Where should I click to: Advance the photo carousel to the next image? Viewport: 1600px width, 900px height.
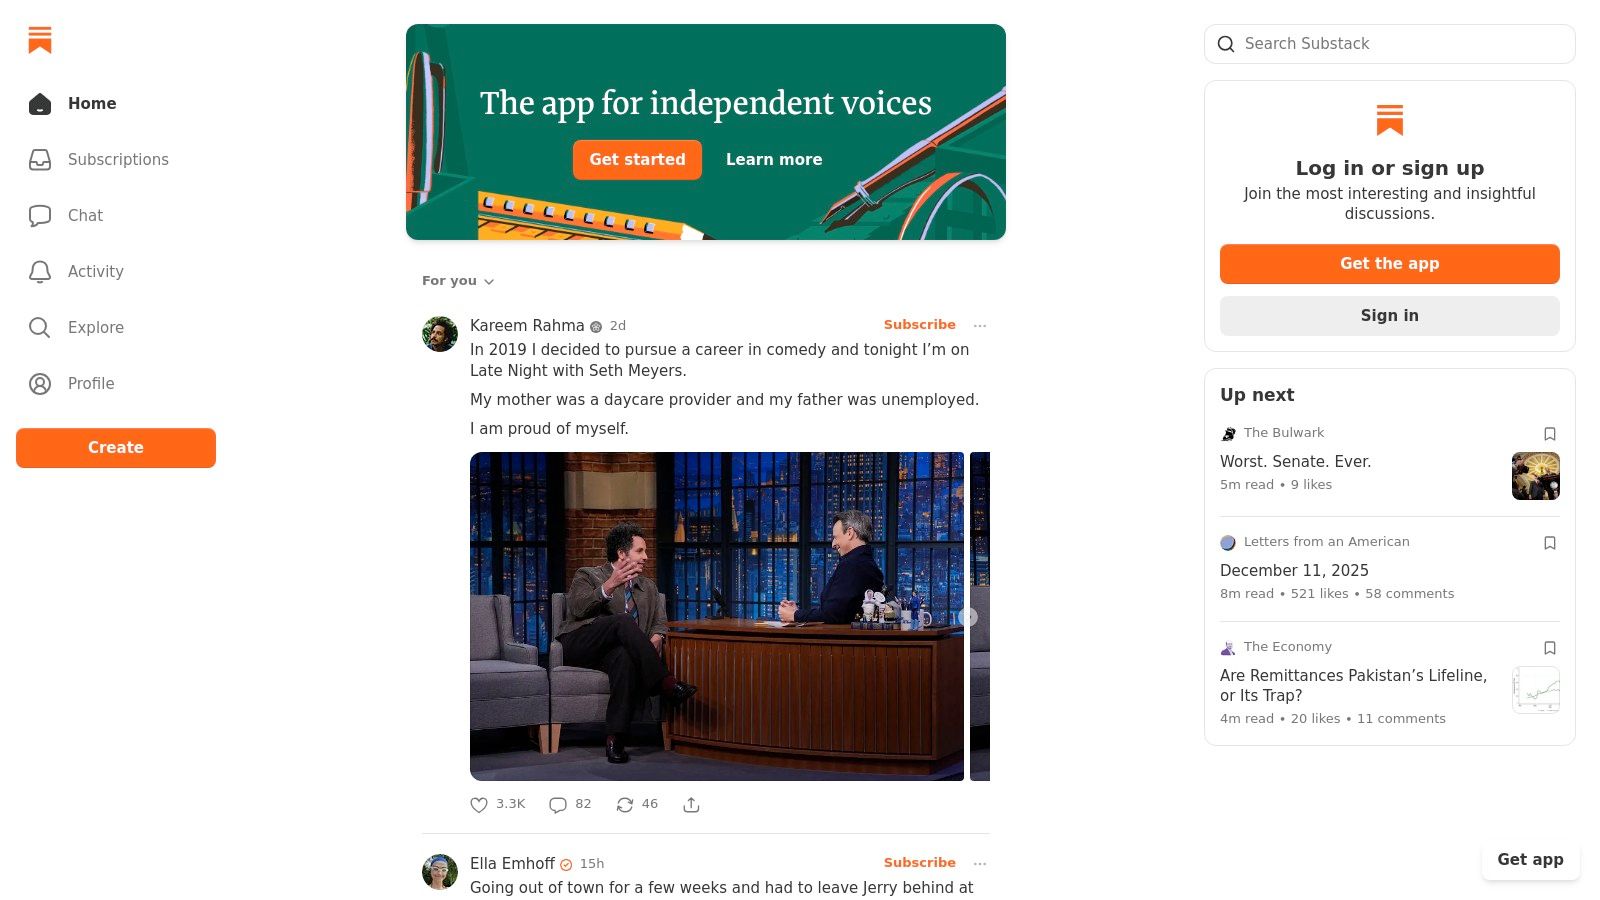[968, 617]
